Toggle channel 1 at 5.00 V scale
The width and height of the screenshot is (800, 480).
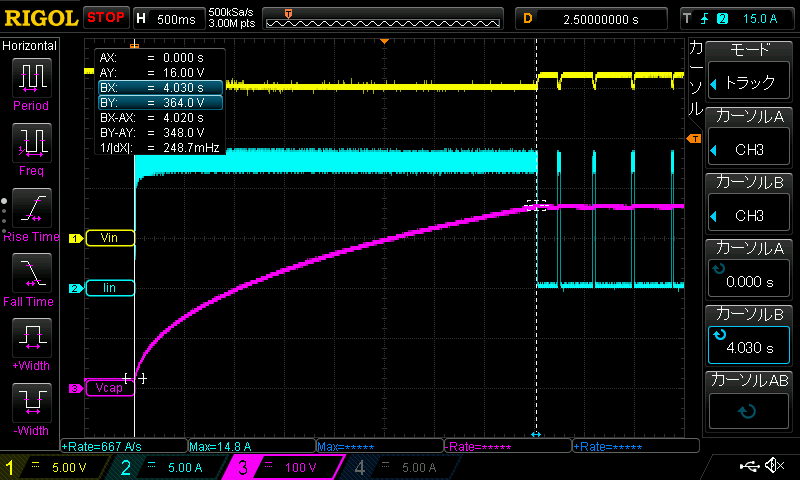point(55,467)
